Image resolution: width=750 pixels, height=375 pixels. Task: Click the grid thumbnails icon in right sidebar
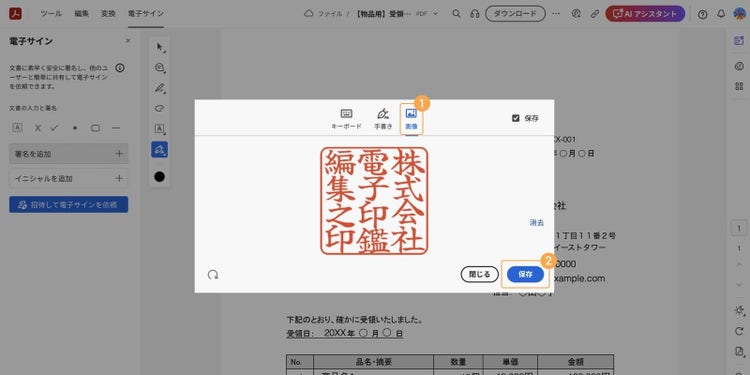point(739,86)
